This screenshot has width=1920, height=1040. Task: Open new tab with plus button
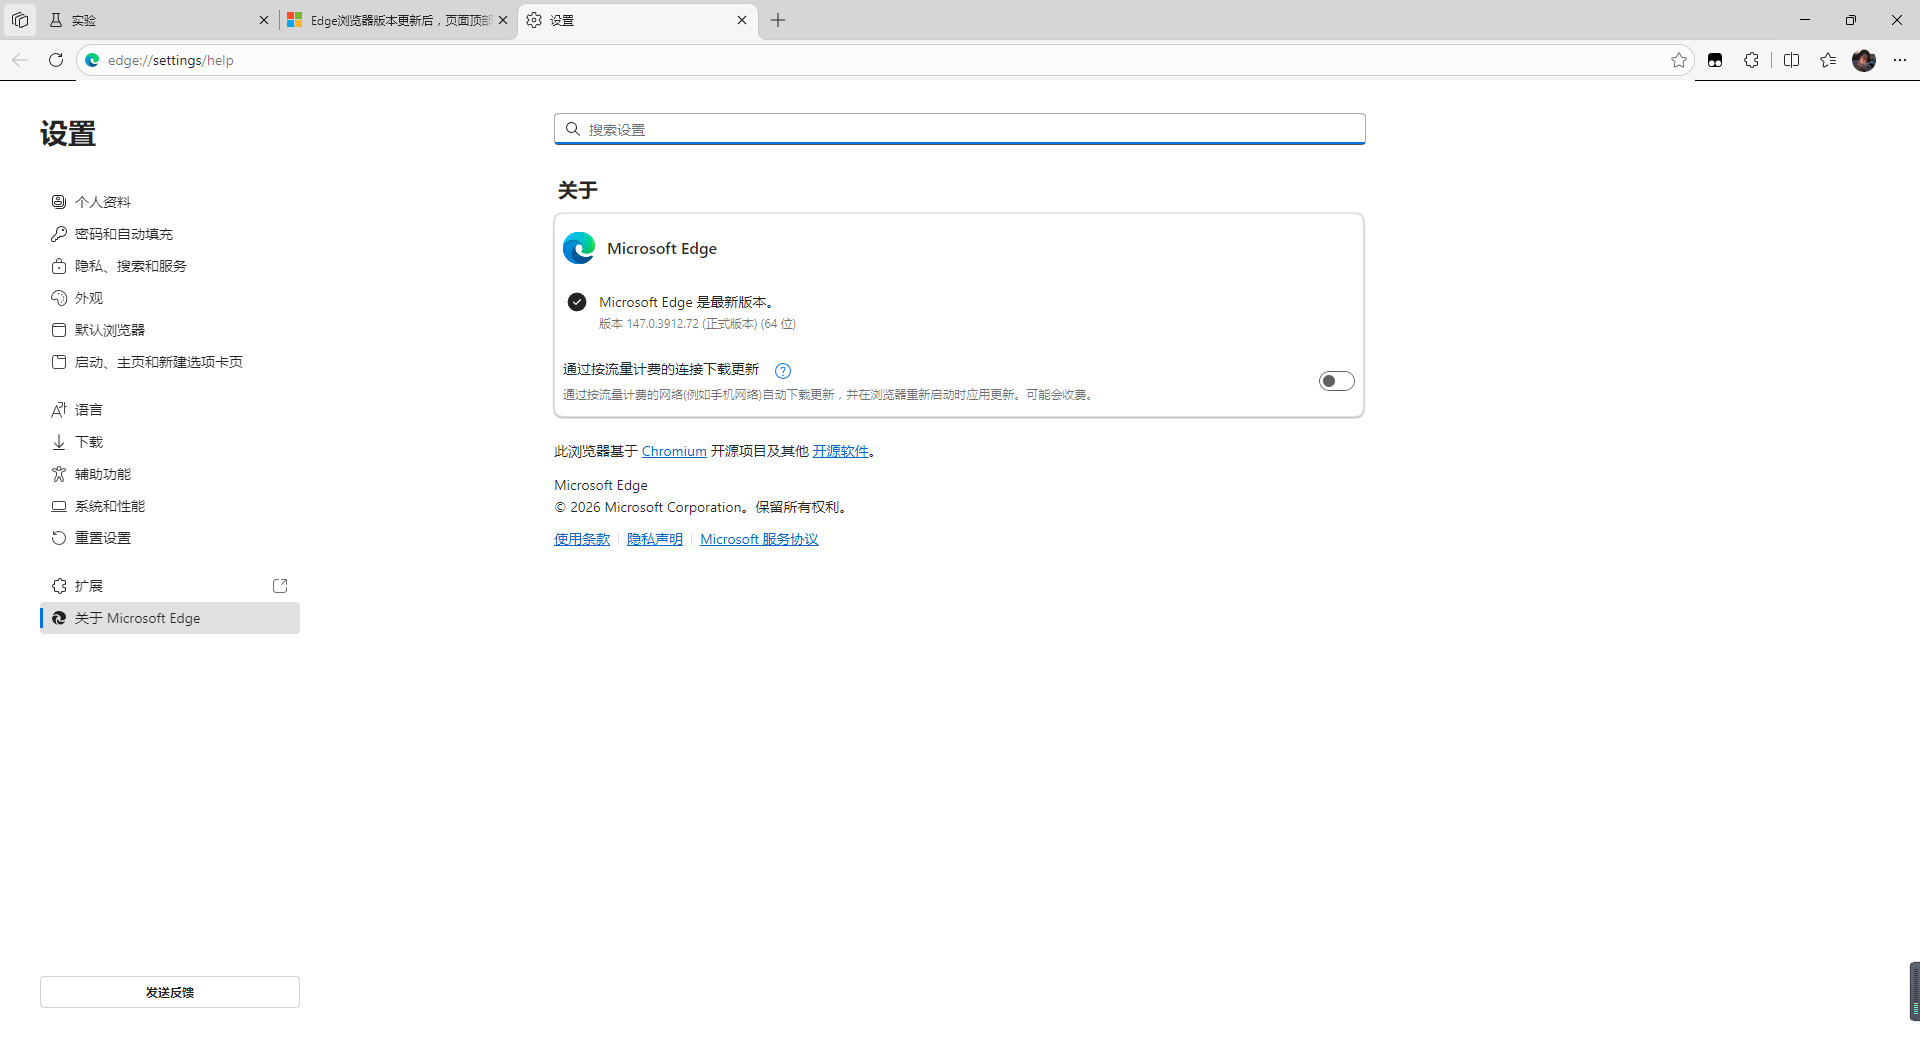778,20
